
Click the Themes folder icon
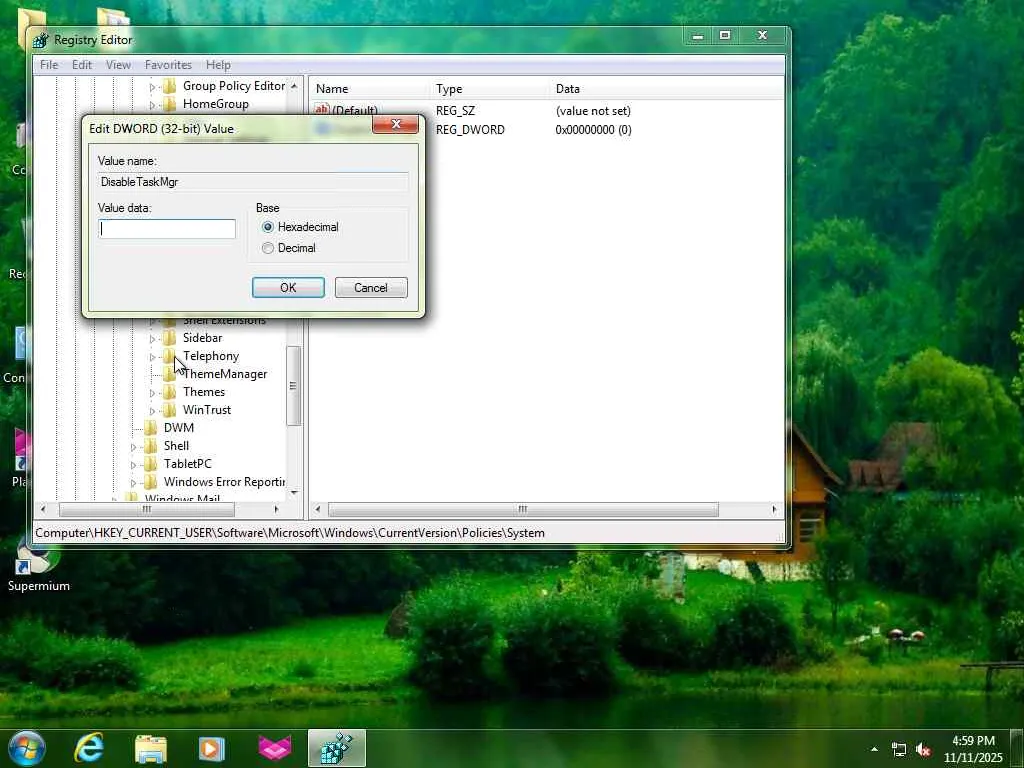coord(170,392)
